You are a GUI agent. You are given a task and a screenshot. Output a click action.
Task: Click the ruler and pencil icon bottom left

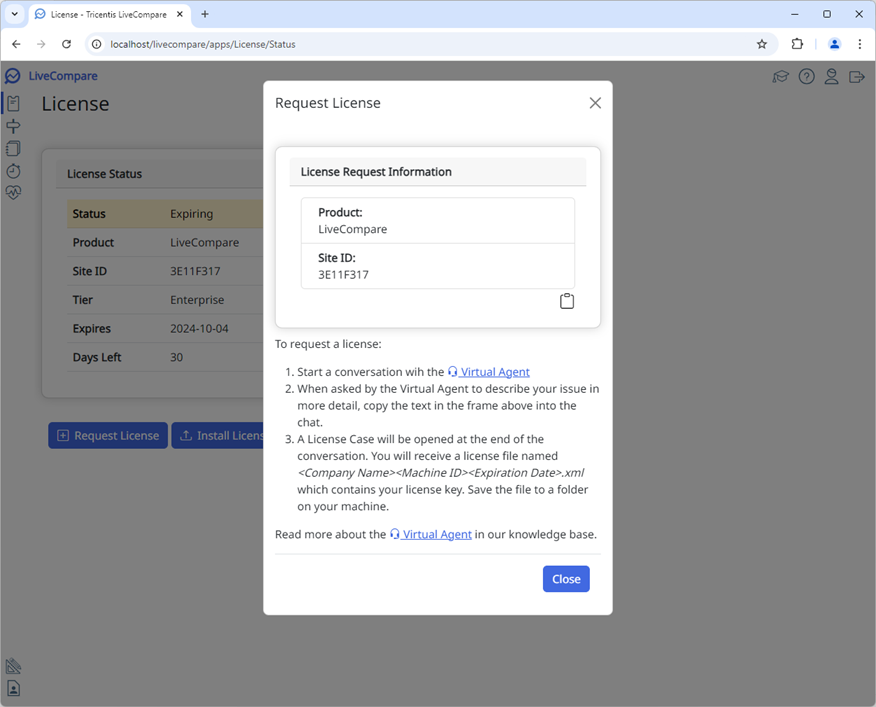pyautogui.click(x=13, y=666)
